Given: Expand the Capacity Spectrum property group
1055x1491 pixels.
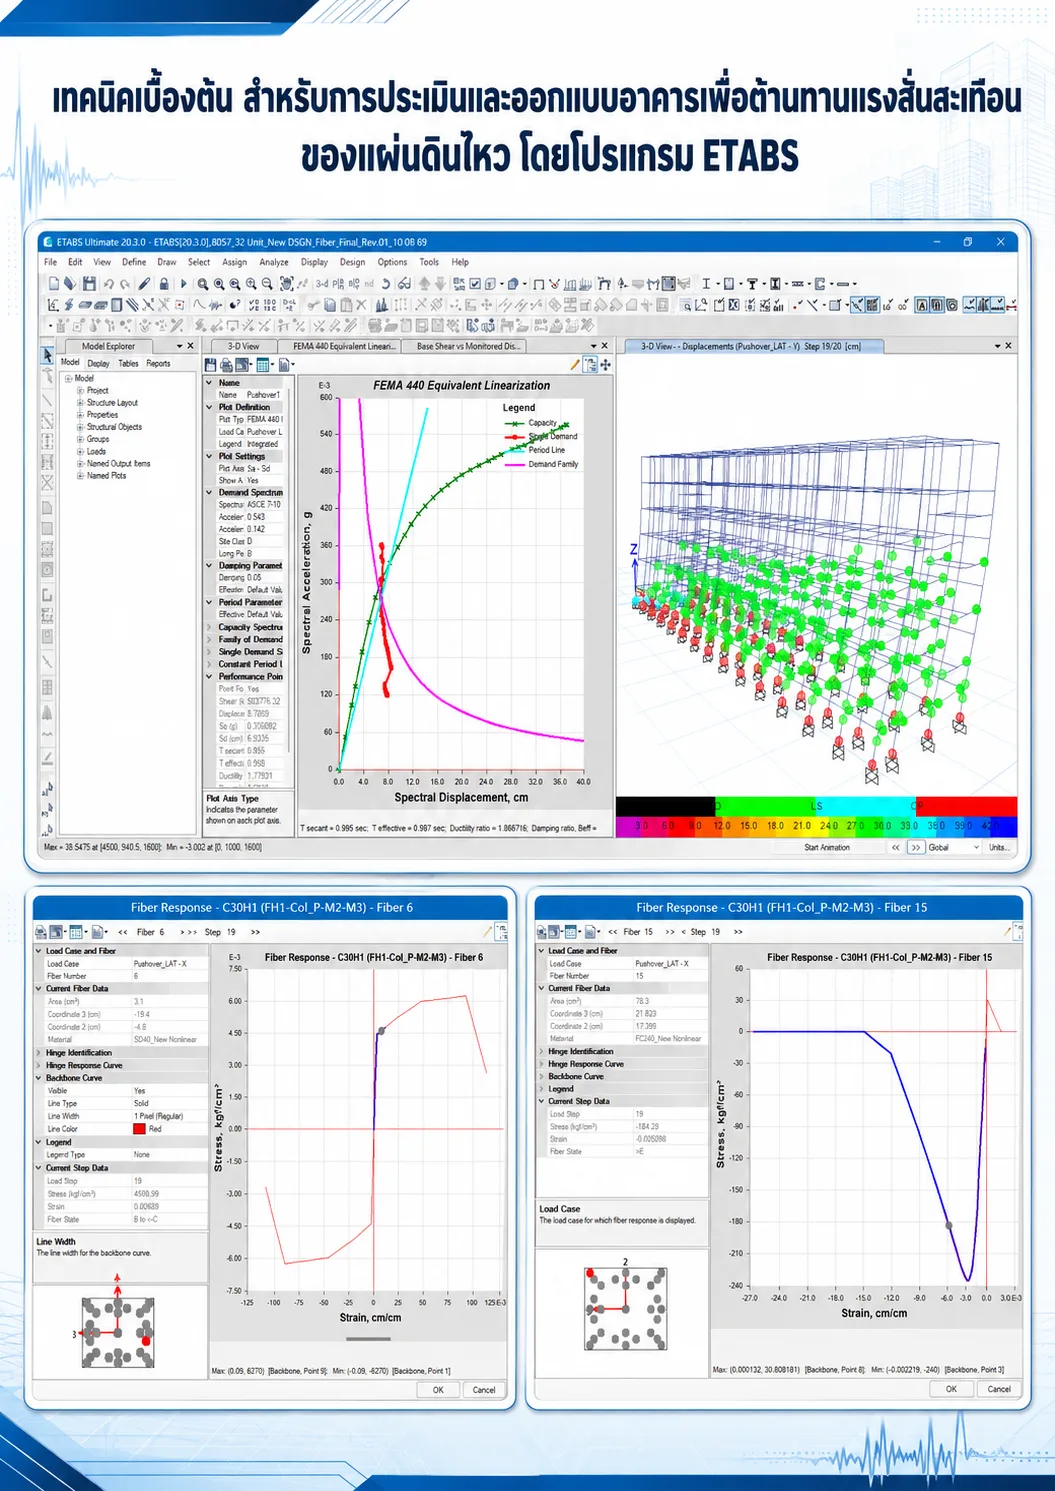Looking at the screenshot, I should point(209,627).
